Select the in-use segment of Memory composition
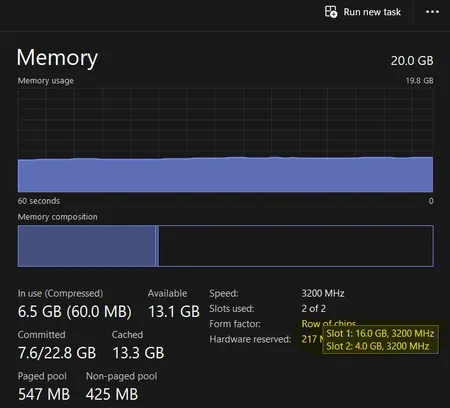 click(x=86, y=246)
